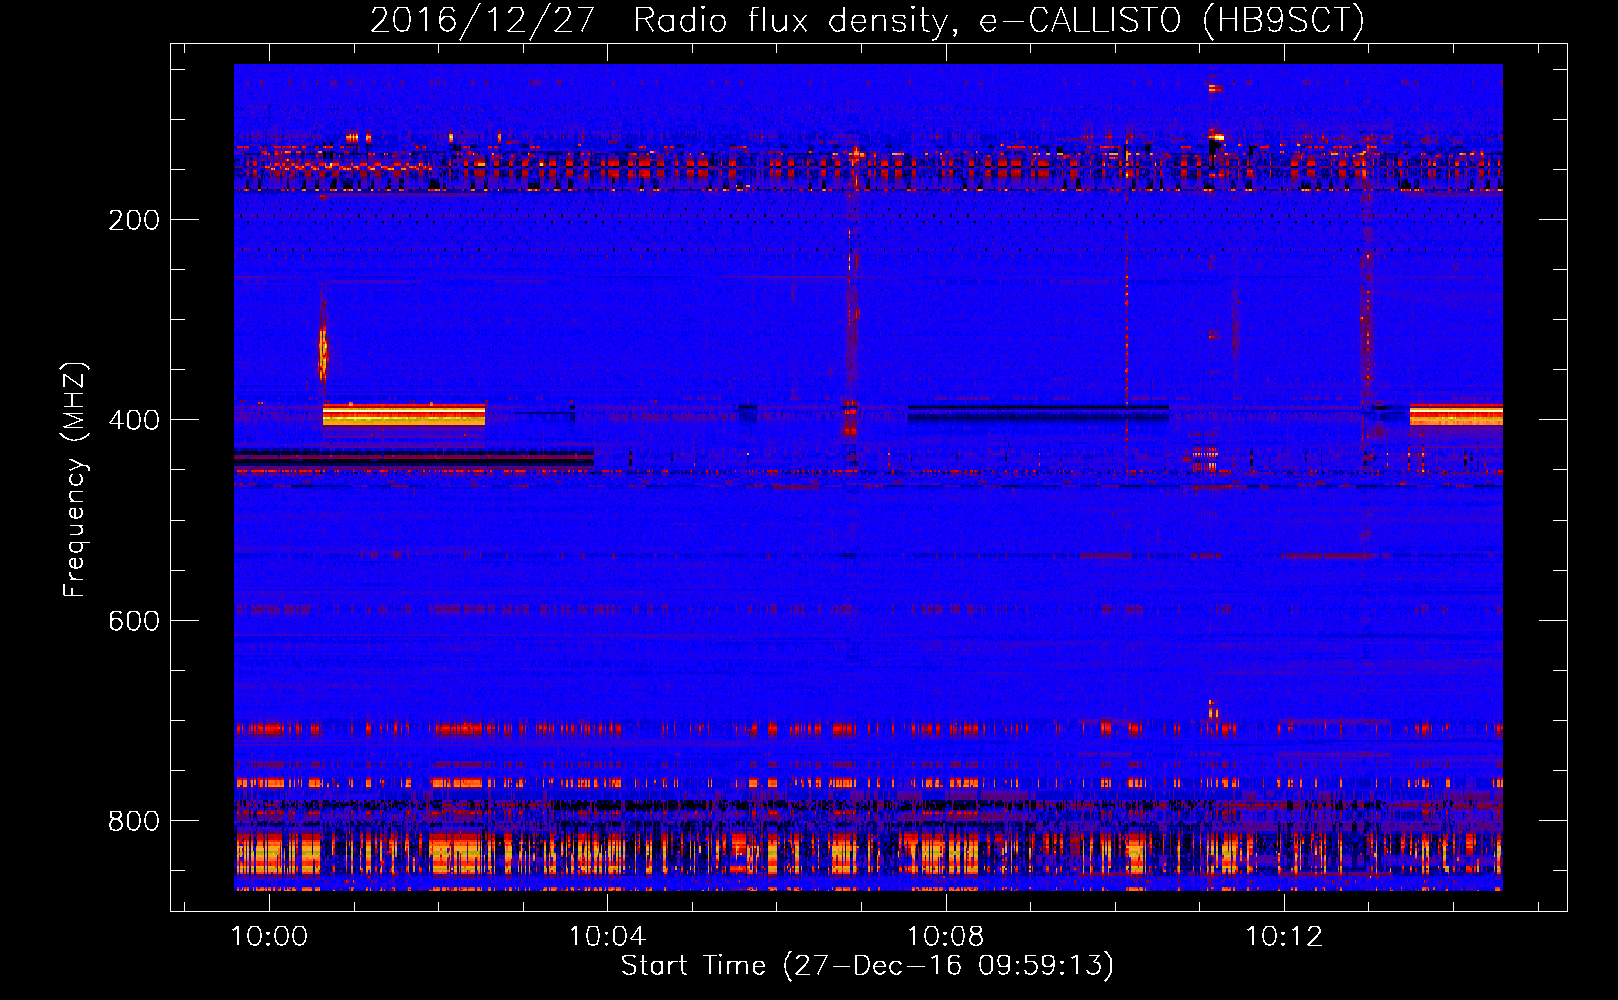Click the 600 frequency tick label

(134, 621)
